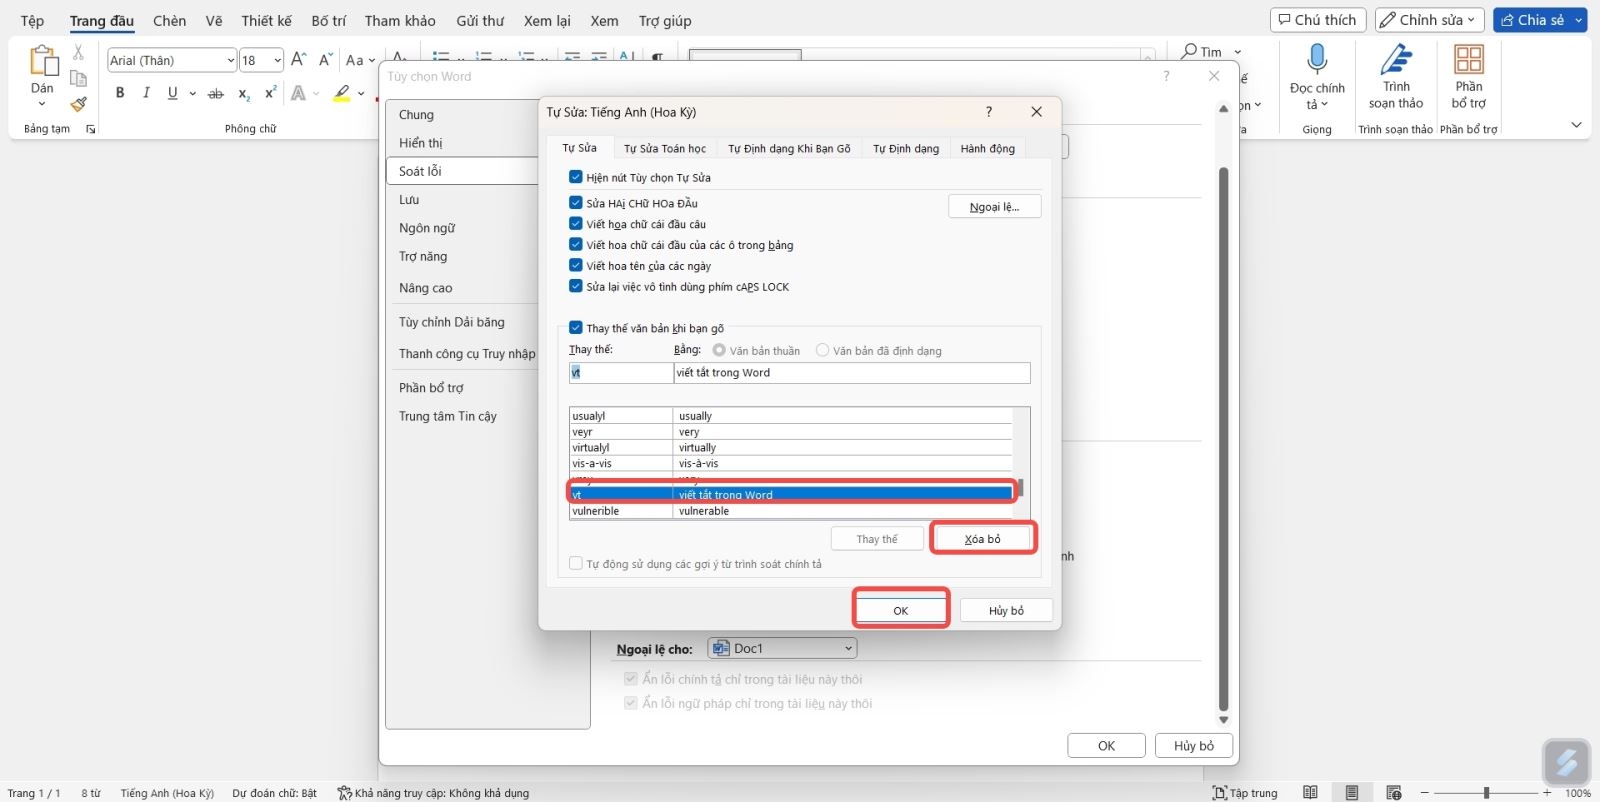Open the Aa change case dropdown
The width and height of the screenshot is (1600, 802).
point(360,60)
